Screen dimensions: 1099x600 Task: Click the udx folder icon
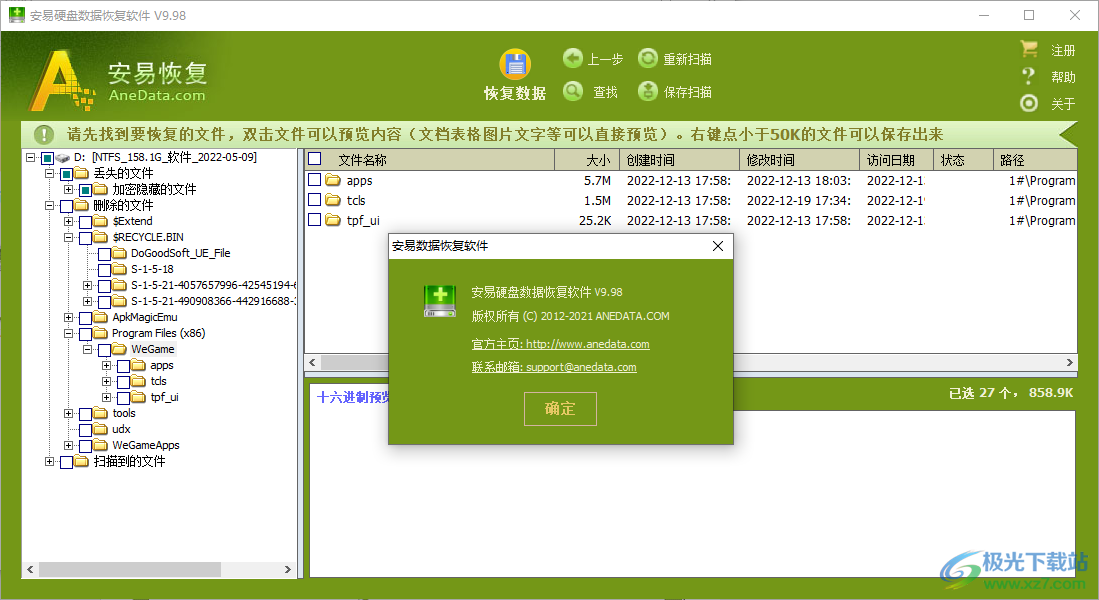[100, 429]
